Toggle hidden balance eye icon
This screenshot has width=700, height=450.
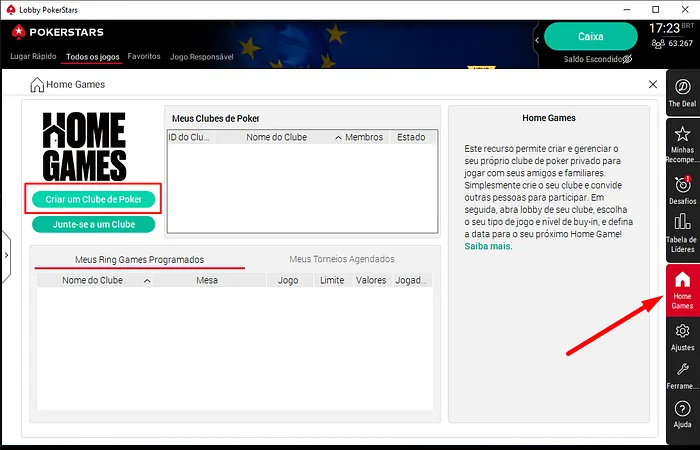627,59
